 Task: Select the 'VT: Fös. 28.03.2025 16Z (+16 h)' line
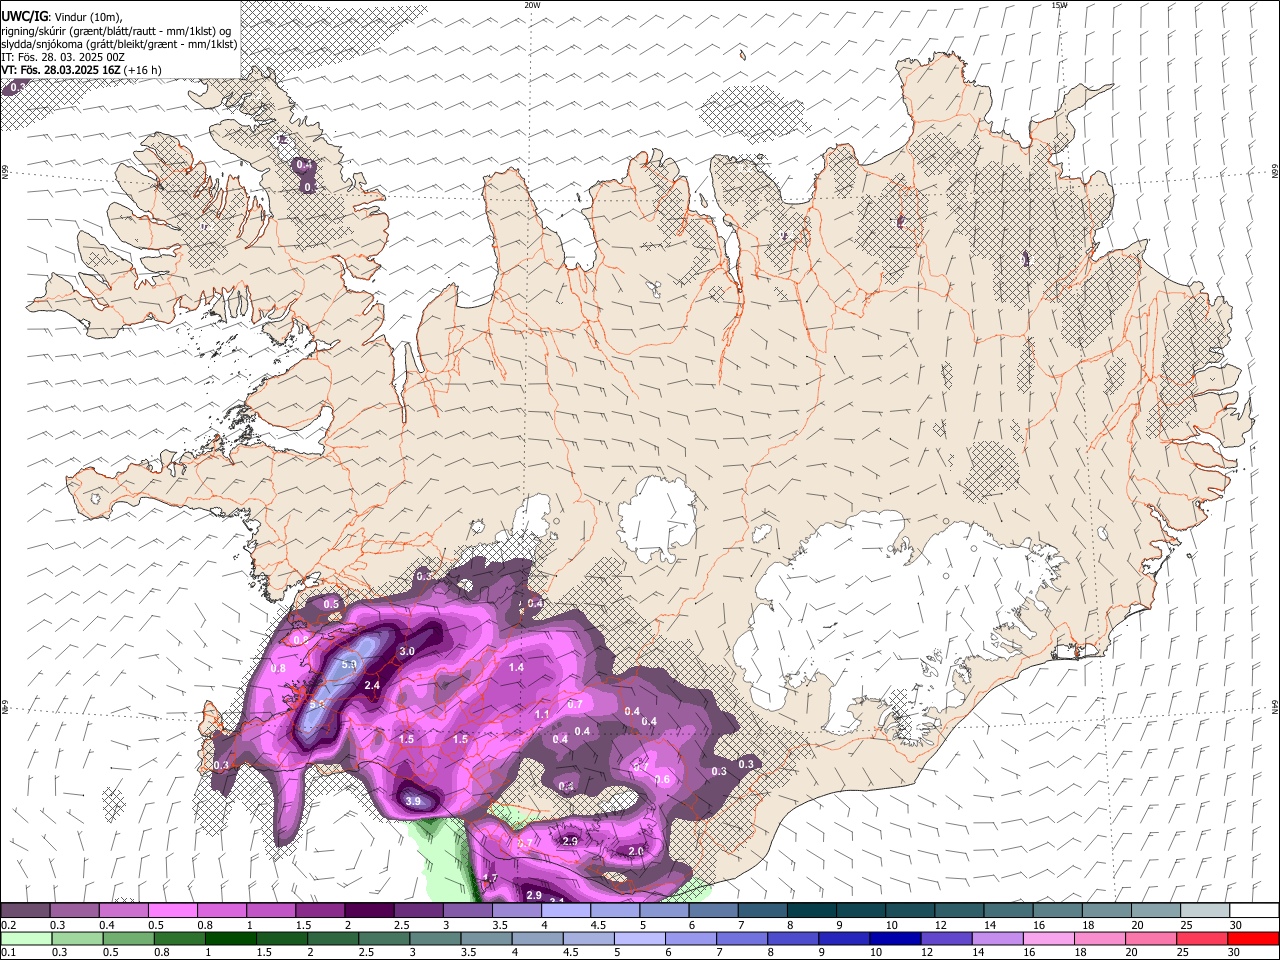click(x=81, y=70)
